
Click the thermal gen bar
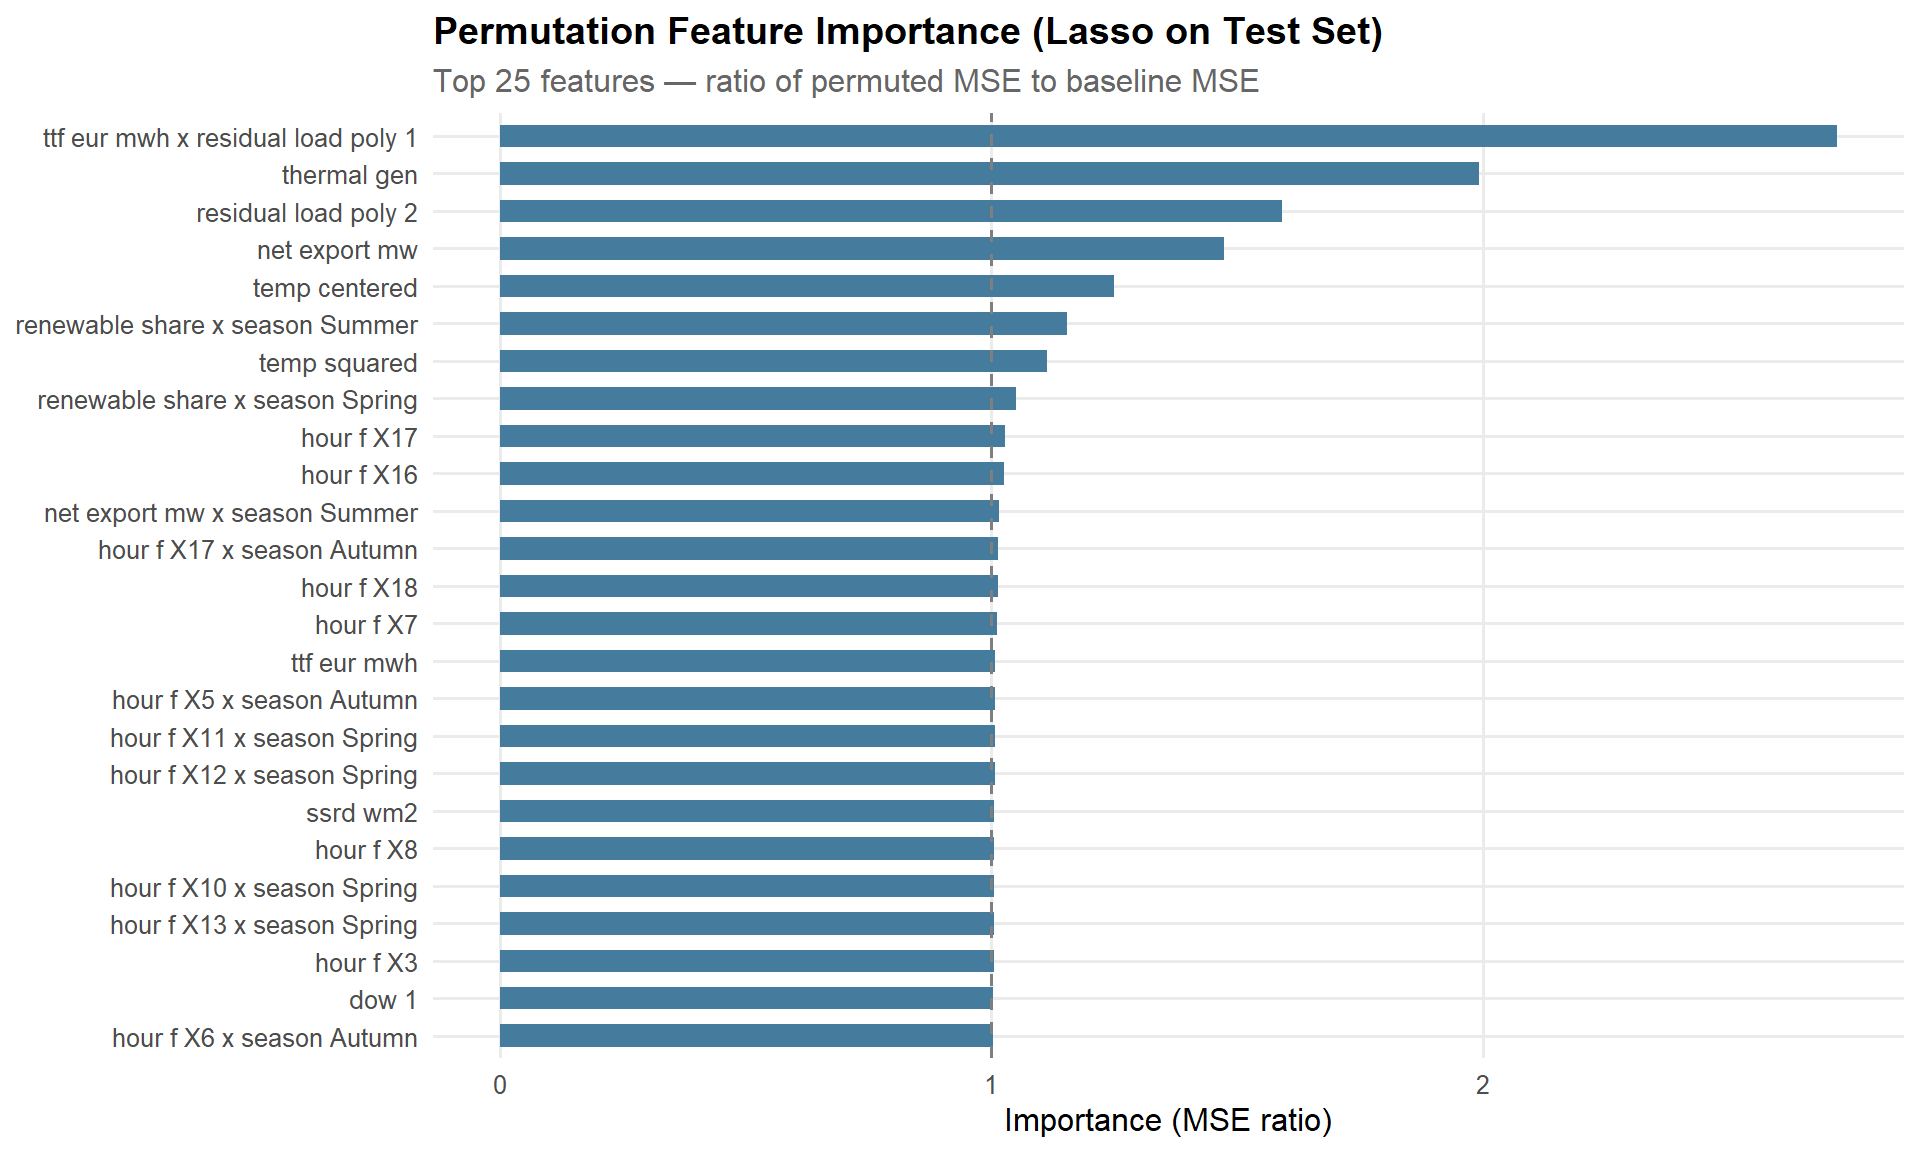tap(989, 174)
